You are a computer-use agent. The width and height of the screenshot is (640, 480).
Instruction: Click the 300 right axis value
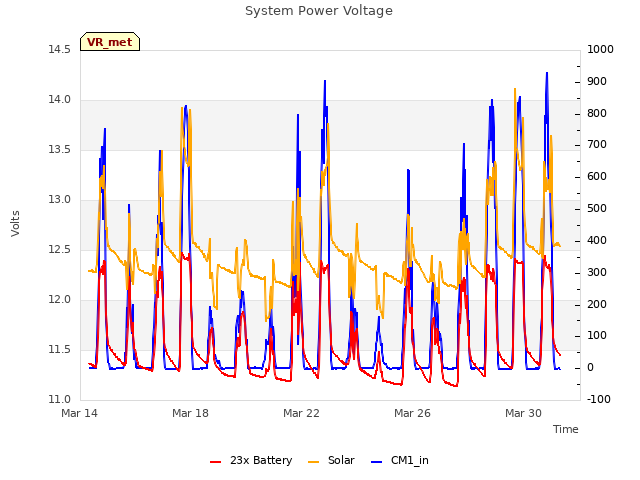[597, 272]
